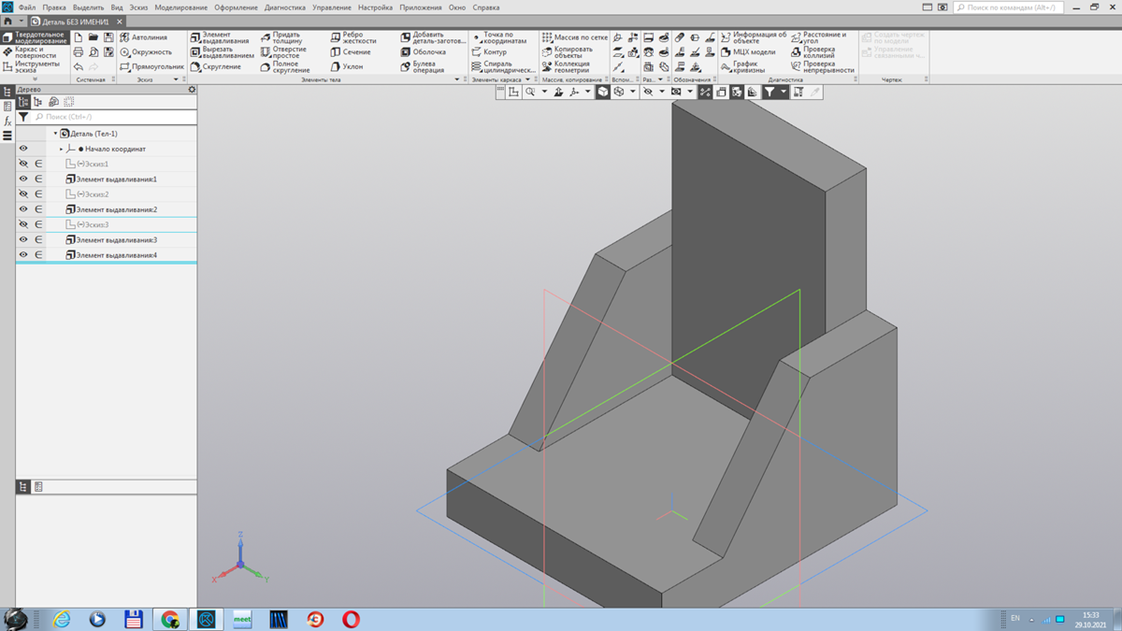Image resolution: width=1122 pixels, height=631 pixels.
Task: Switch to Инструменты эскиза toolset
Action: [x=34, y=67]
